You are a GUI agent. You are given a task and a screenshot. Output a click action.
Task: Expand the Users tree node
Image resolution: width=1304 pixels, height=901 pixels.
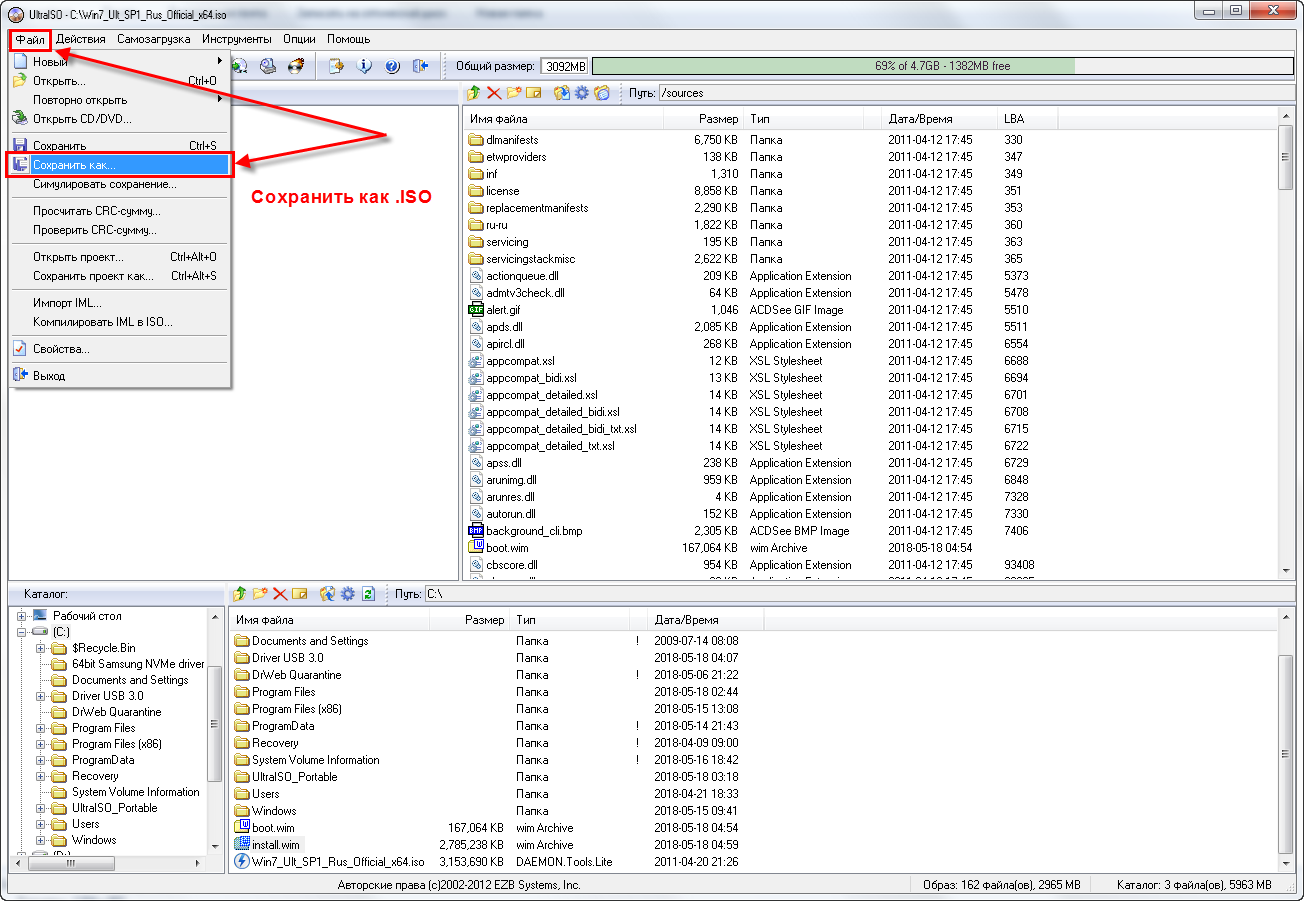[x=41, y=824]
